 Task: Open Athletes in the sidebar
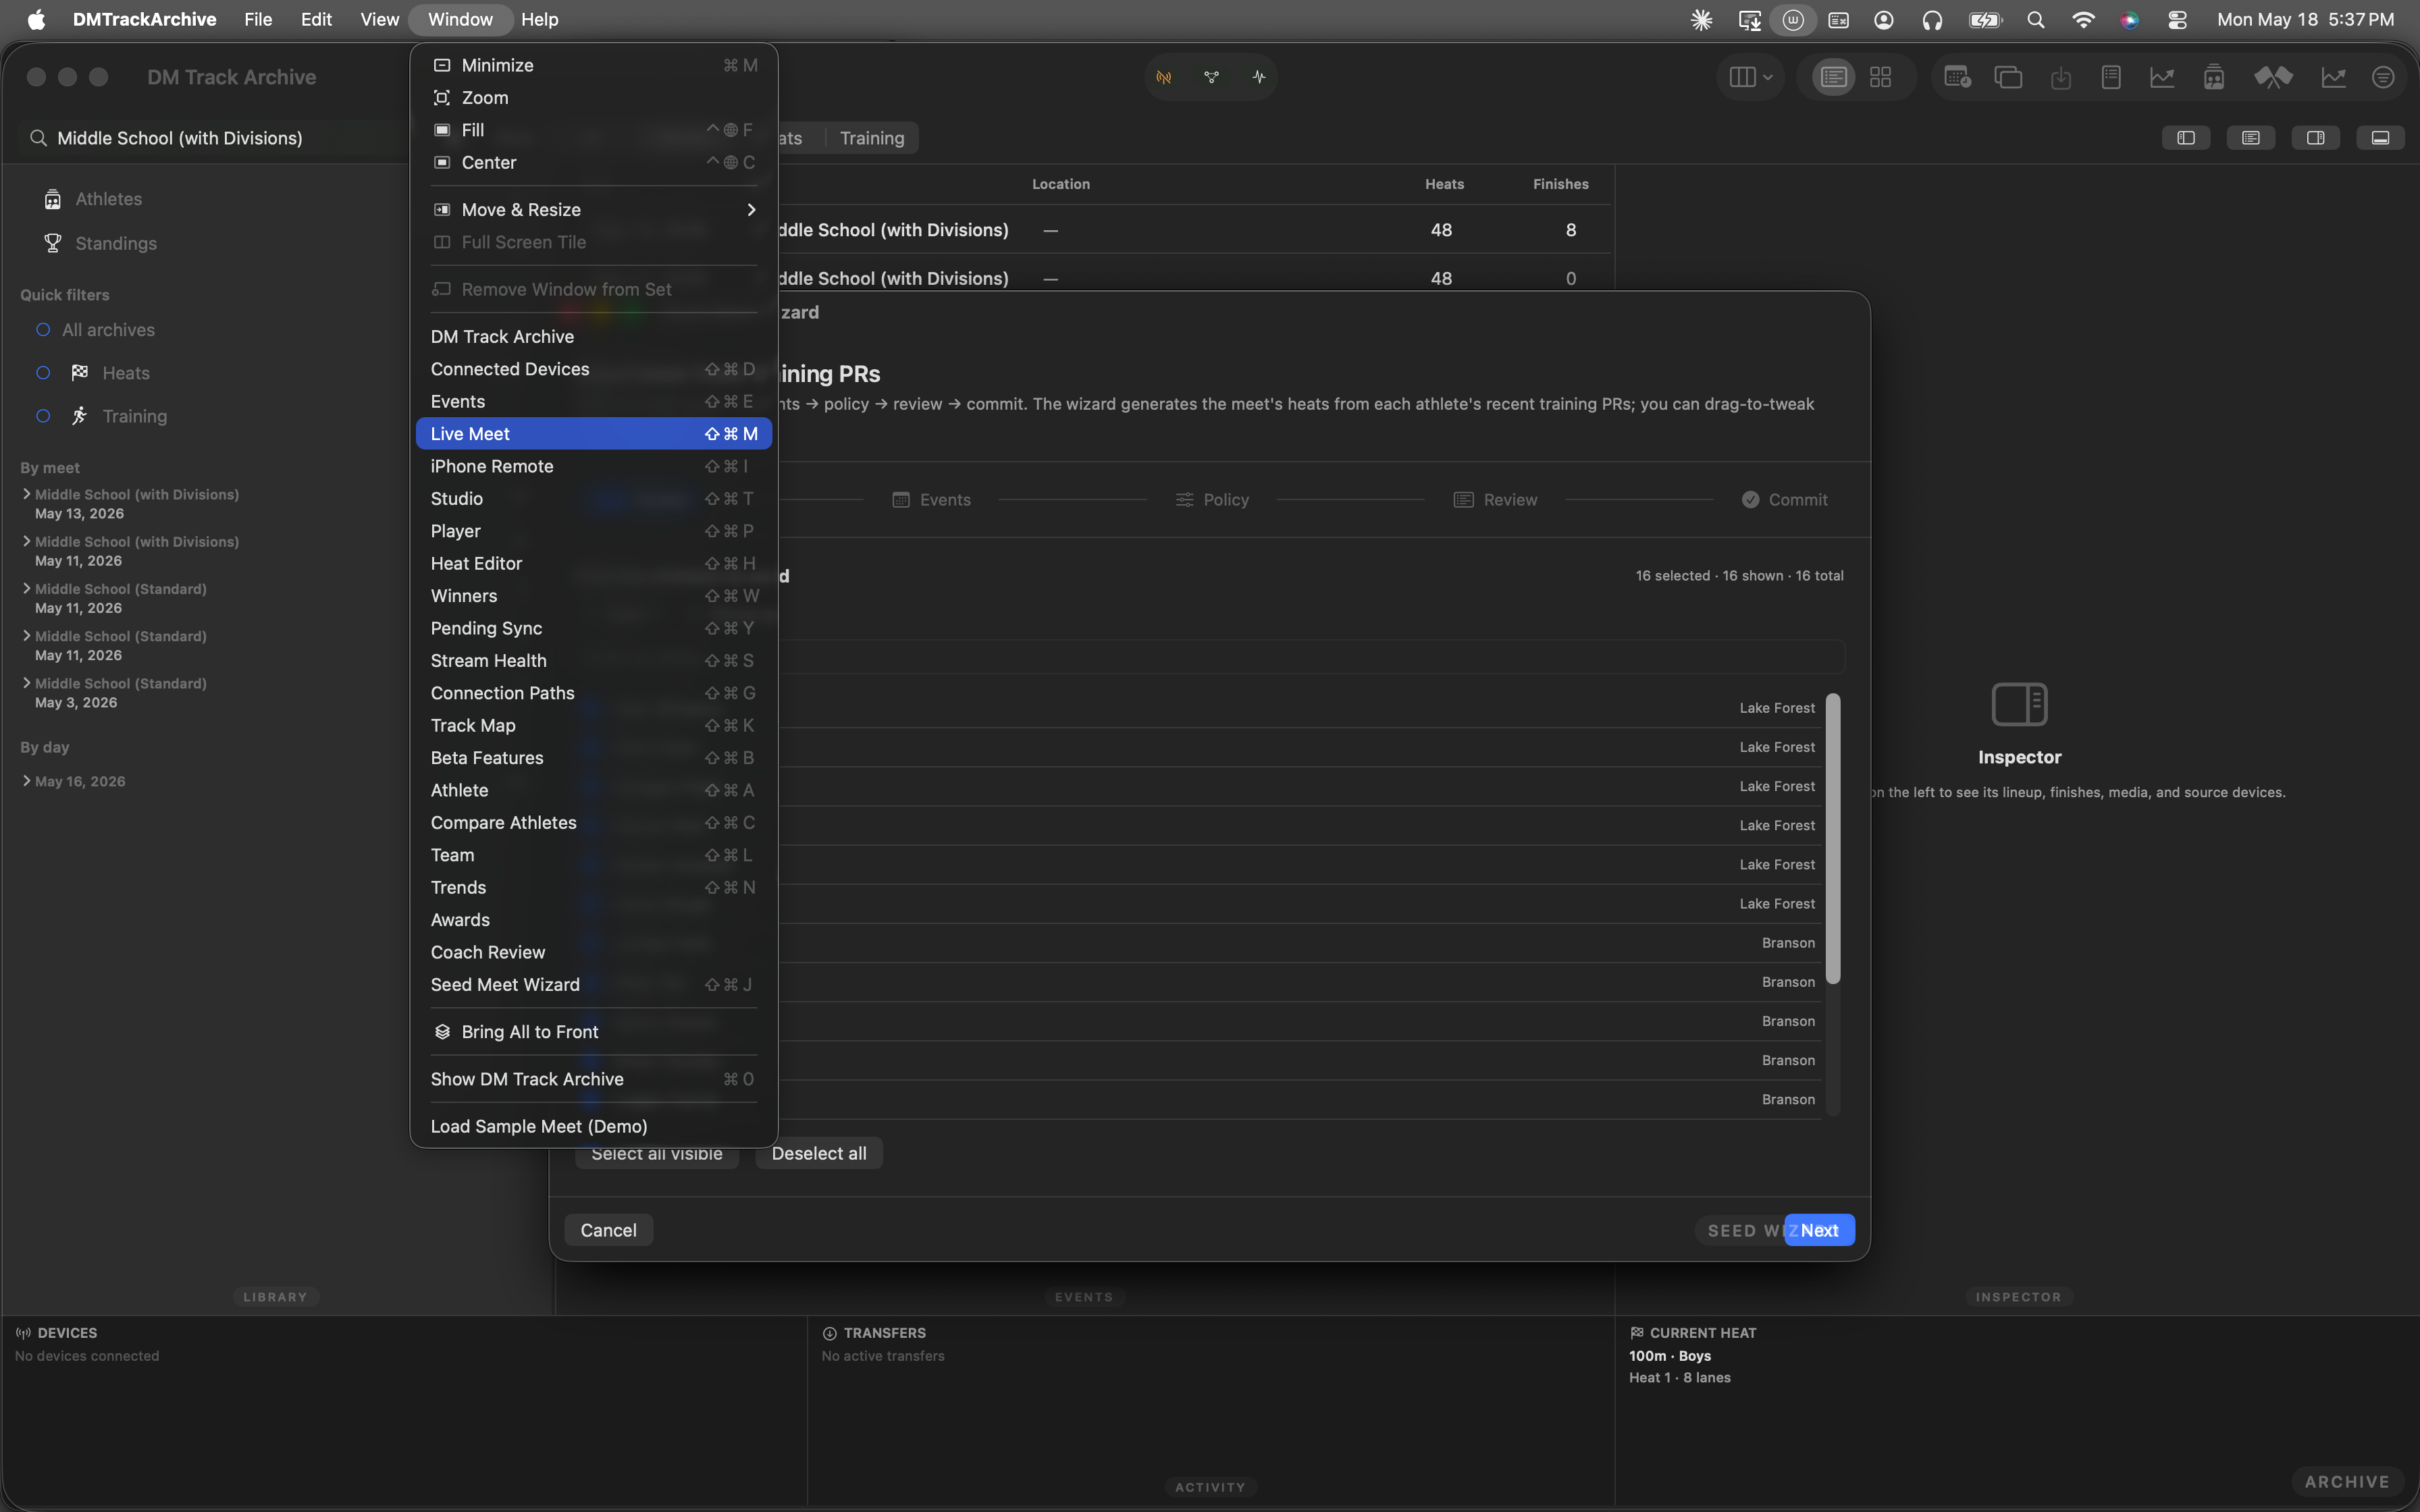click(x=108, y=199)
